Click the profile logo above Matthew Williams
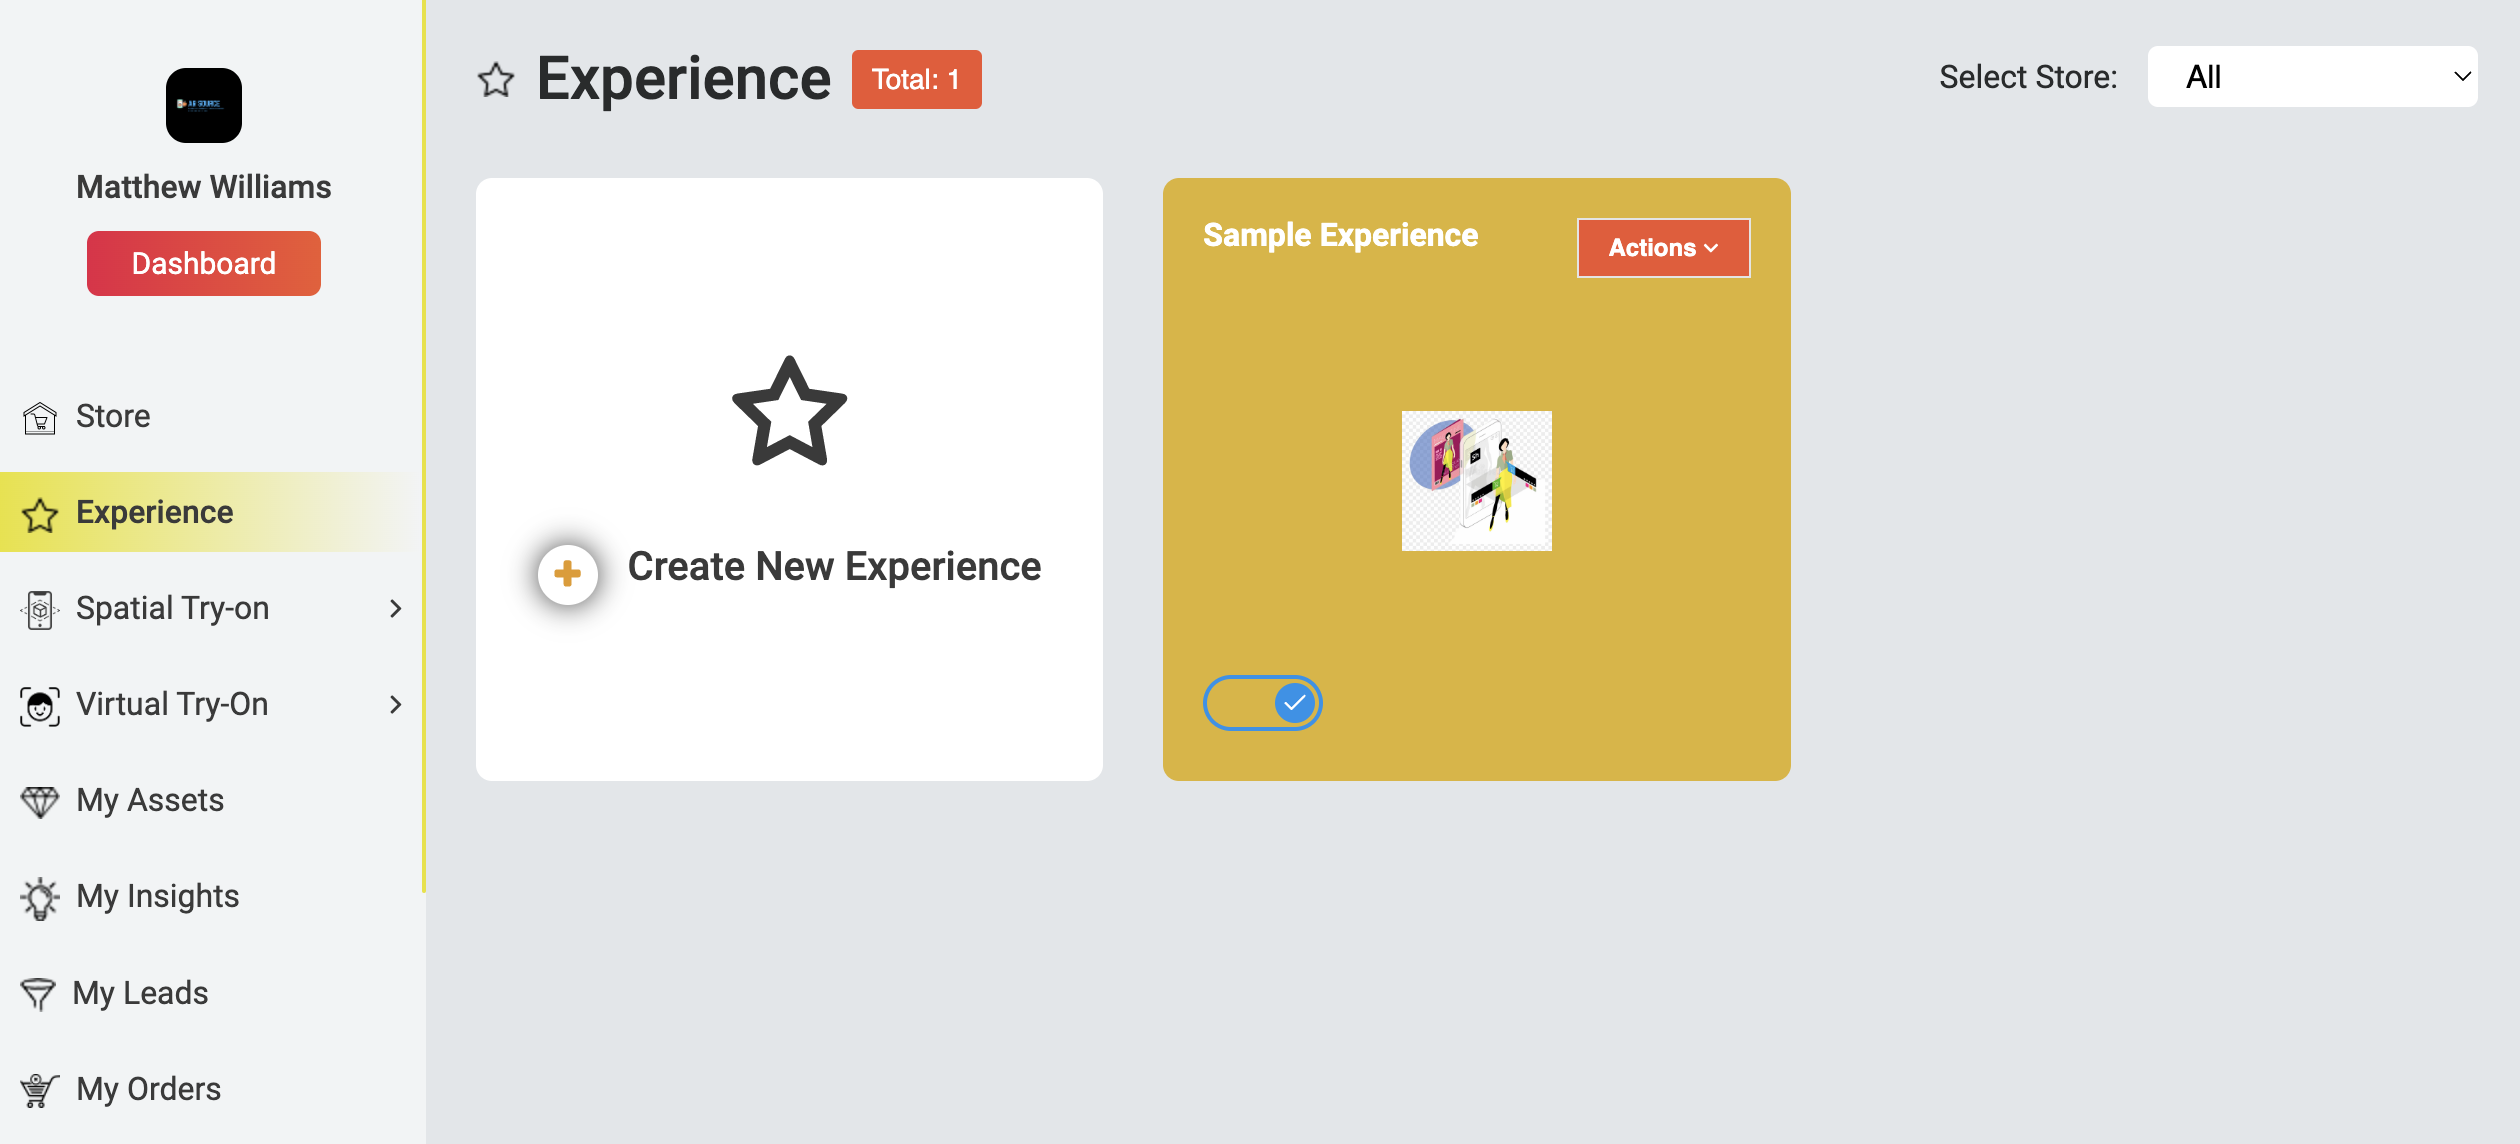 tap(204, 105)
